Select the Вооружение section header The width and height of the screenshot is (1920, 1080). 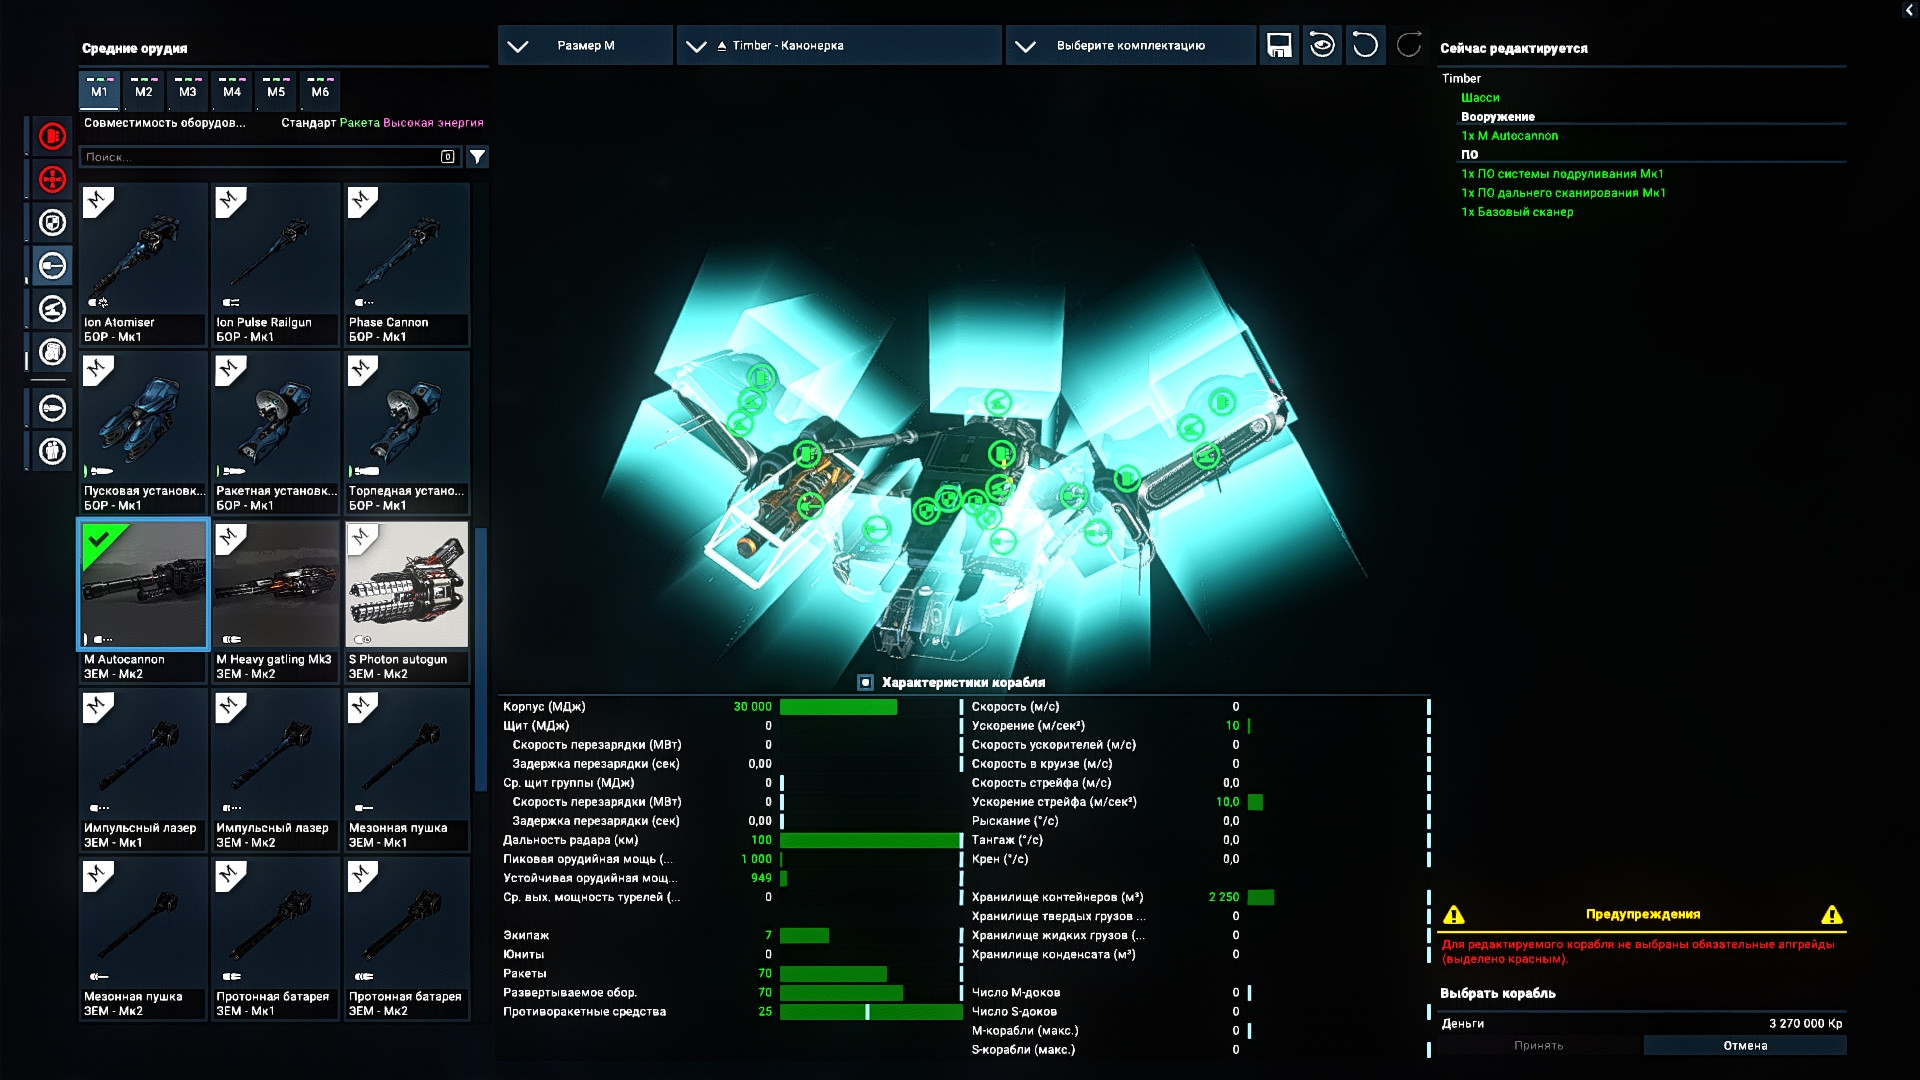point(1497,117)
